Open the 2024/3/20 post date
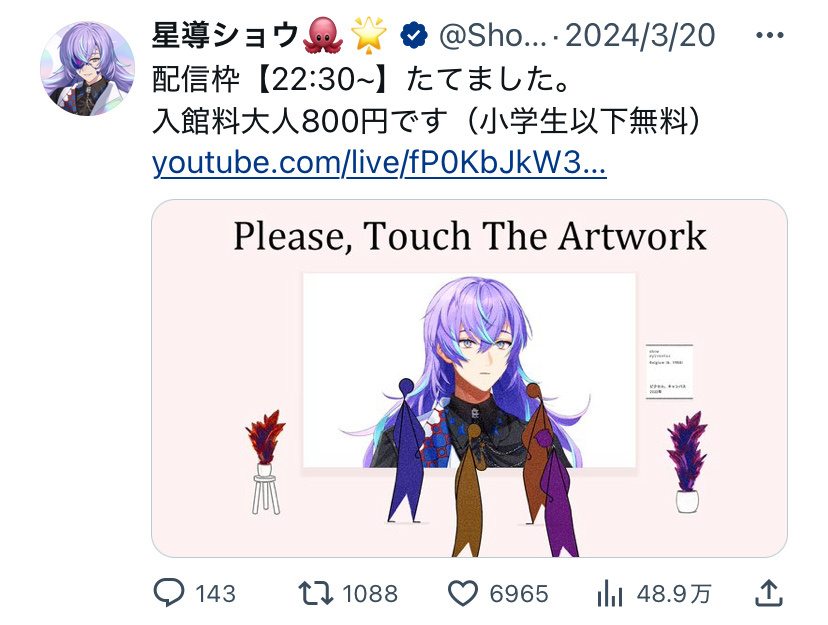The width and height of the screenshot is (828, 625). pyautogui.click(x=640, y=36)
